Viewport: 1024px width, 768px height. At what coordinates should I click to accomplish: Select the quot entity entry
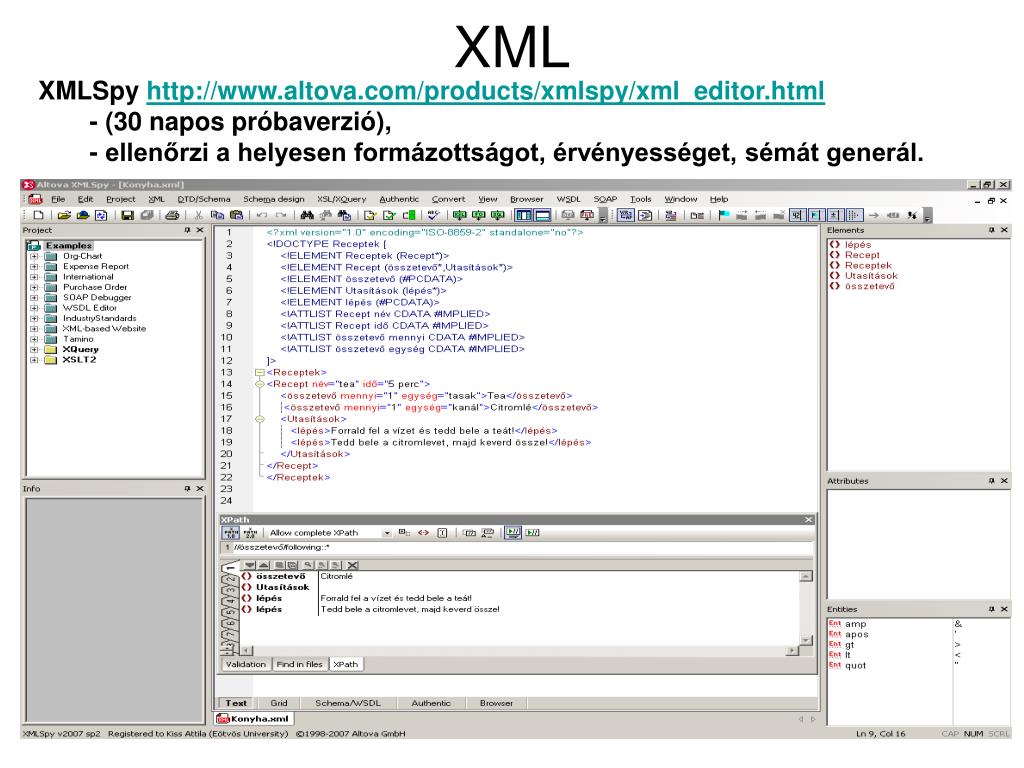856,665
